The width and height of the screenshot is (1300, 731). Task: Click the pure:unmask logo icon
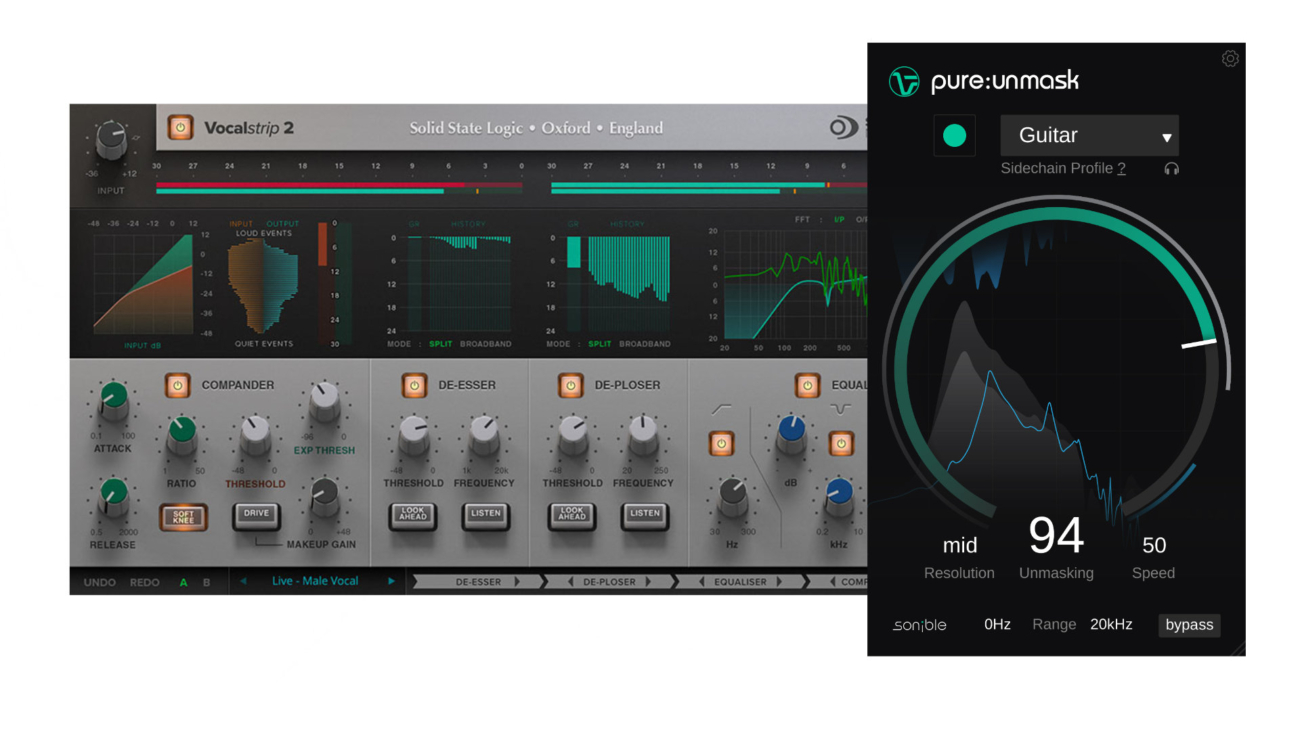pyautogui.click(x=904, y=81)
